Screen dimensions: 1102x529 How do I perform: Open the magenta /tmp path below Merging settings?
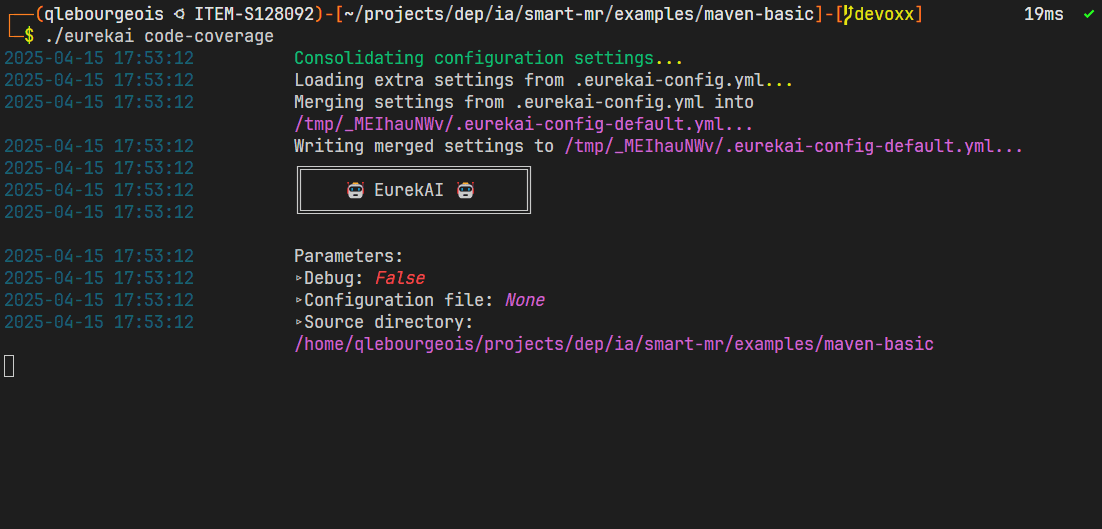click(x=523, y=124)
